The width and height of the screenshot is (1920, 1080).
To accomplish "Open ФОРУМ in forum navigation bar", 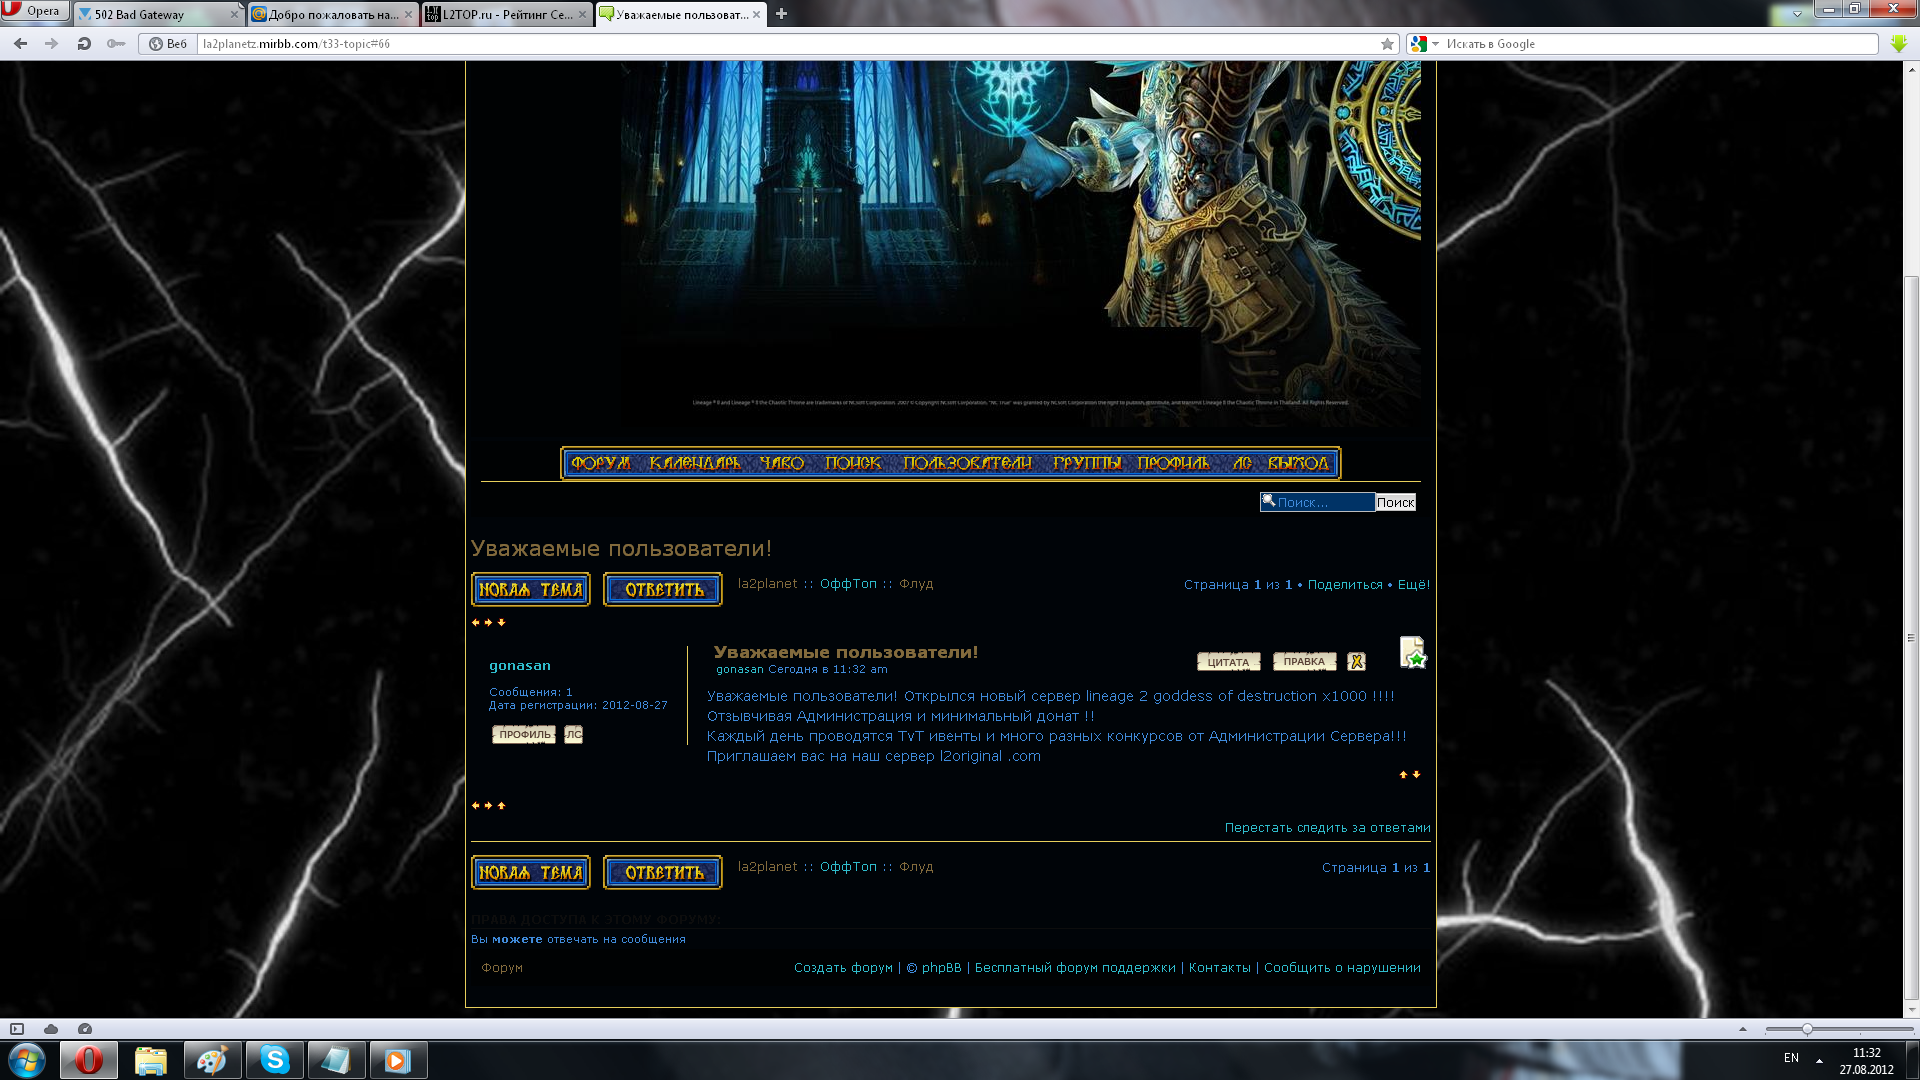I will (600, 463).
